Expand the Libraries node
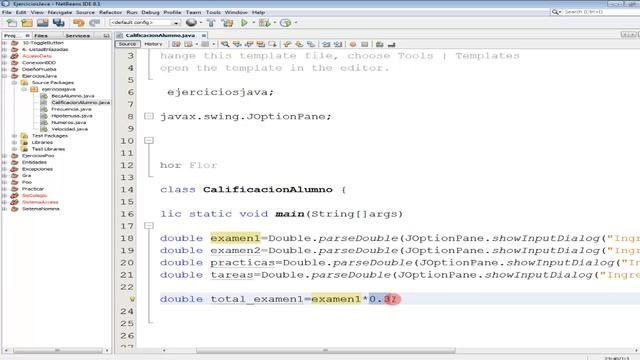The width and height of the screenshot is (640, 360). (15, 142)
